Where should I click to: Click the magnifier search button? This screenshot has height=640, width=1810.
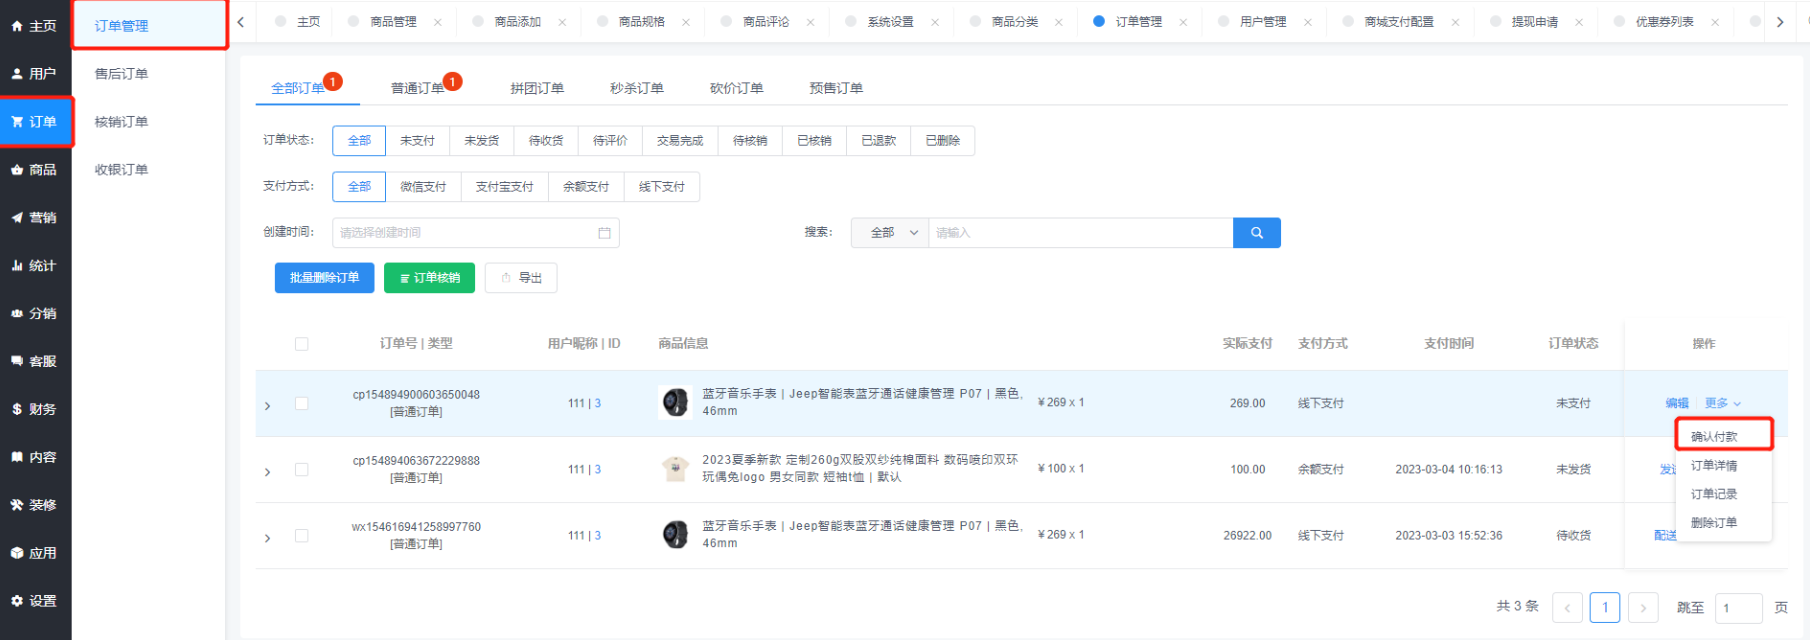pyautogui.click(x=1256, y=233)
